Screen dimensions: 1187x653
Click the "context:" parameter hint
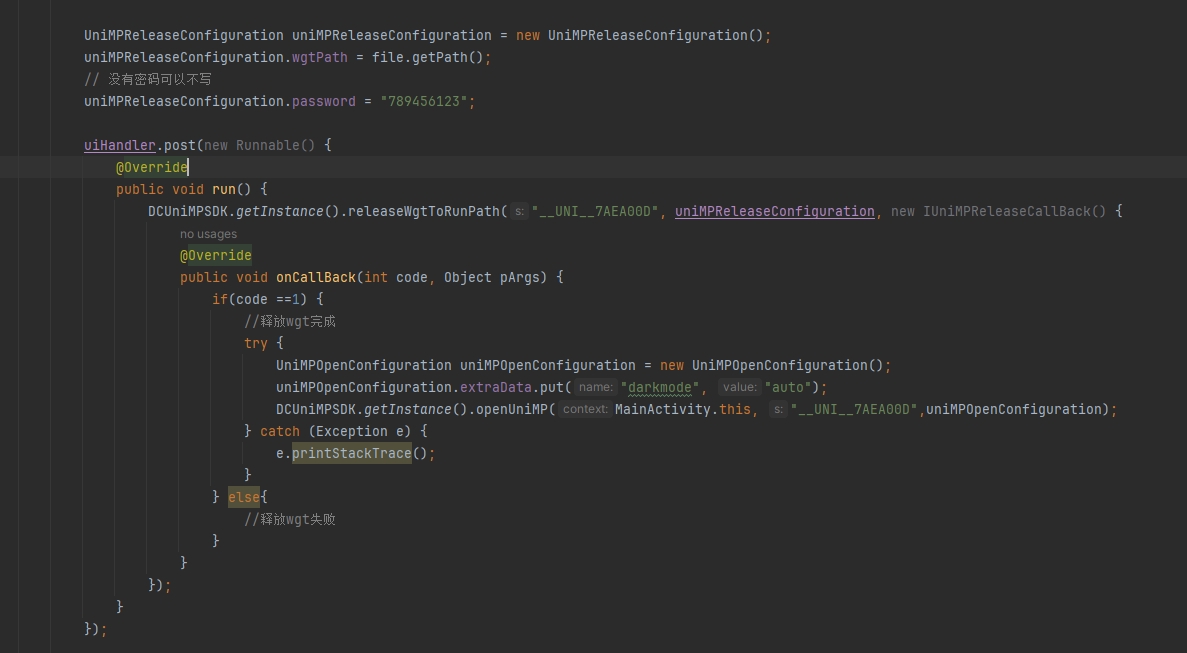585,409
